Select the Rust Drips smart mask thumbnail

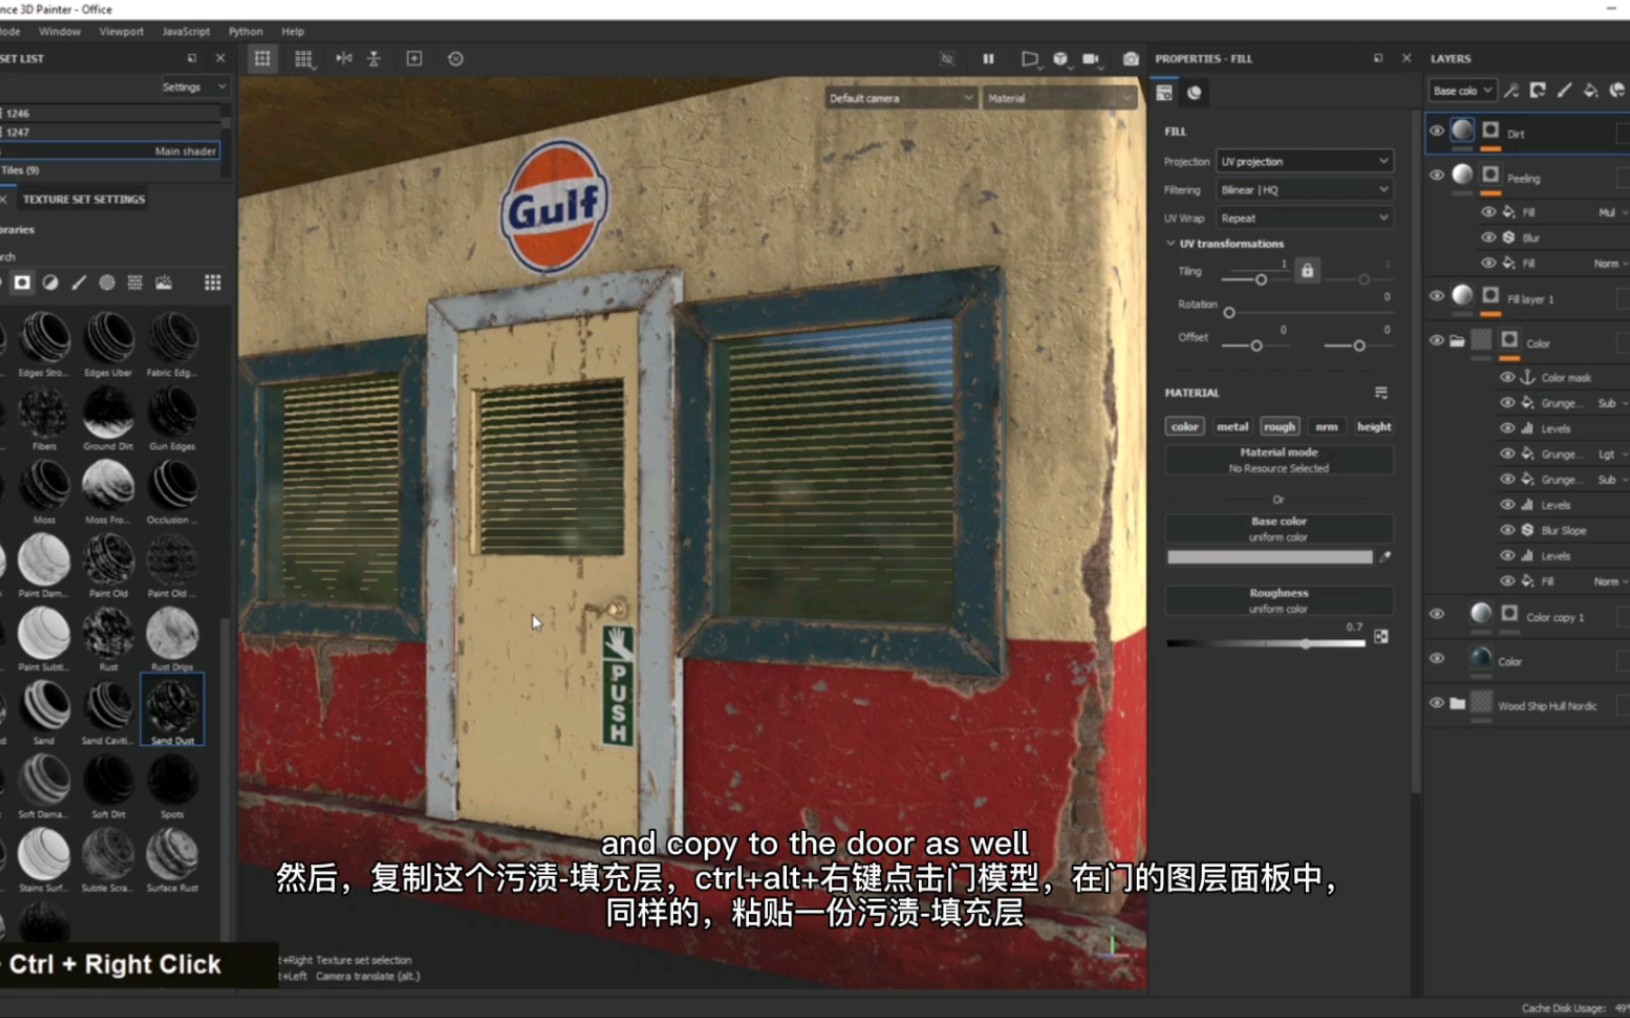click(x=172, y=636)
